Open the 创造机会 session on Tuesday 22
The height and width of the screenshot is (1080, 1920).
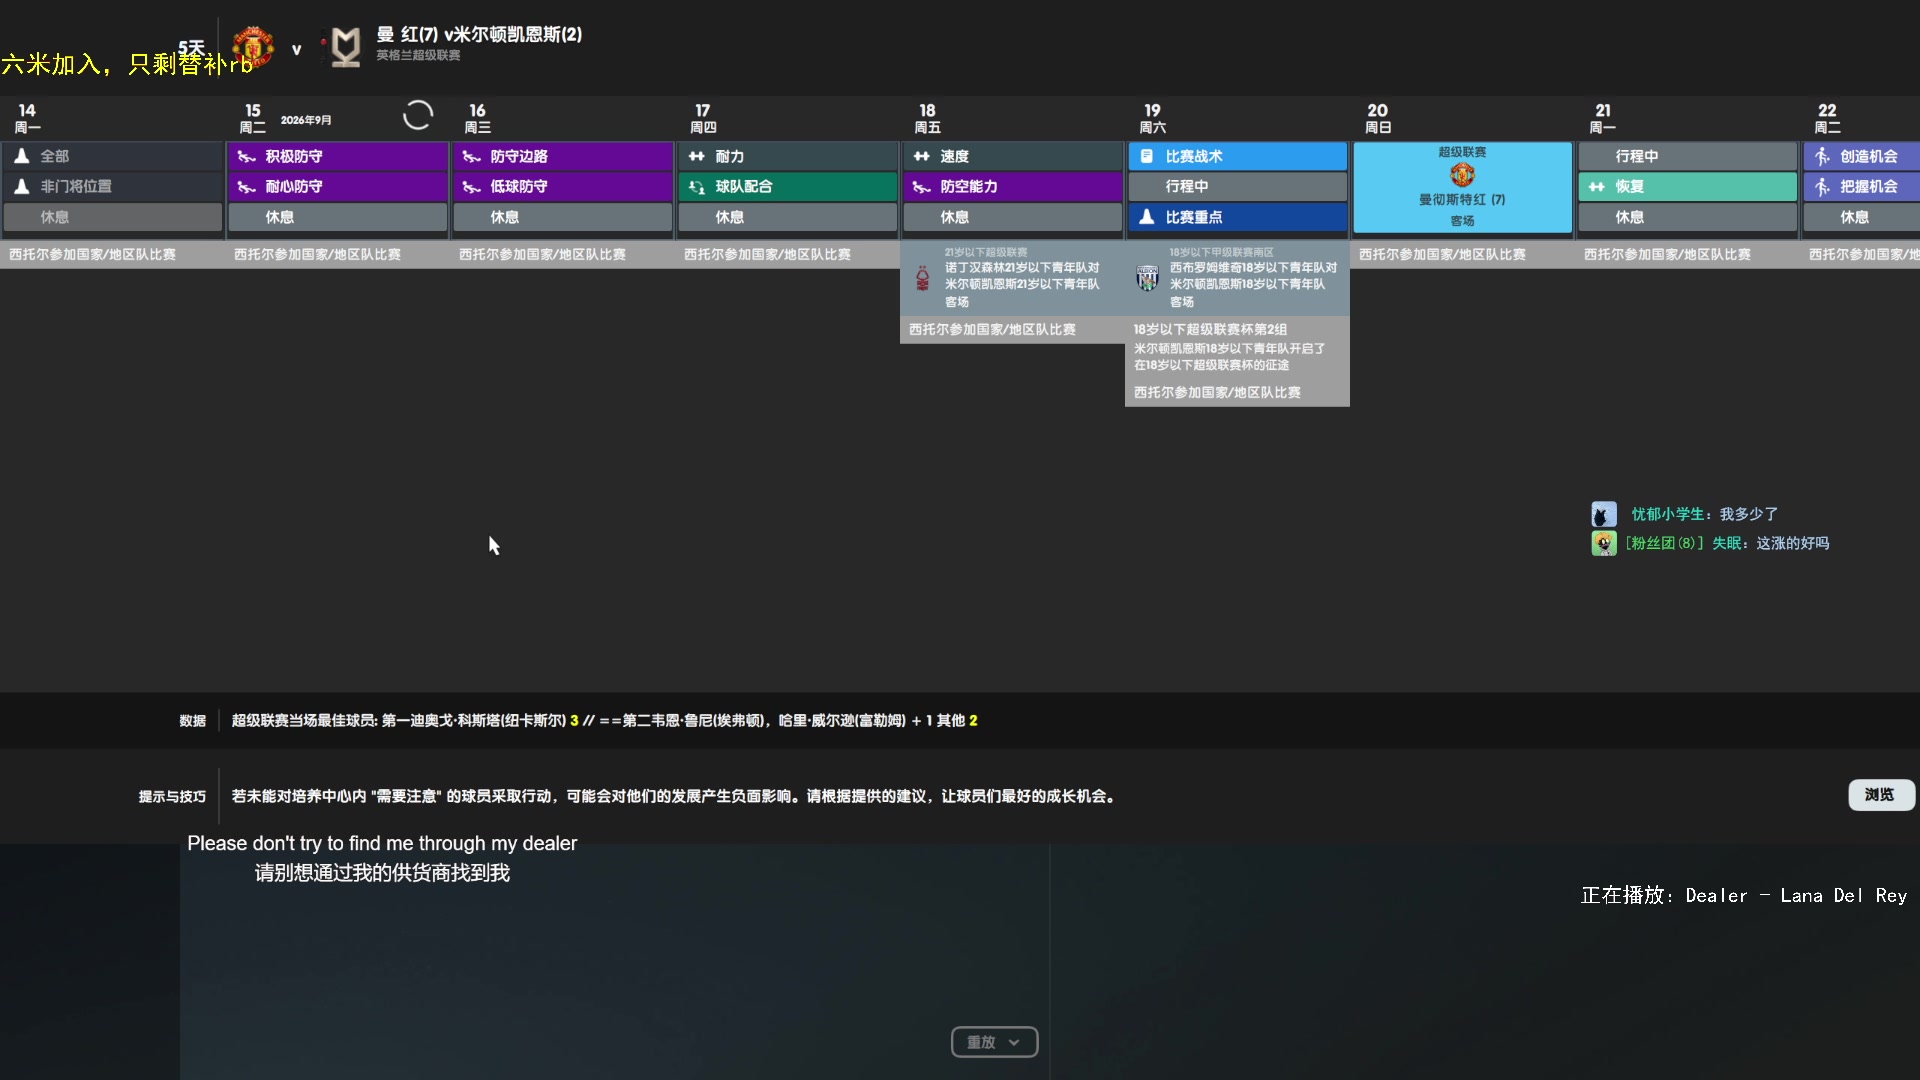point(1861,156)
